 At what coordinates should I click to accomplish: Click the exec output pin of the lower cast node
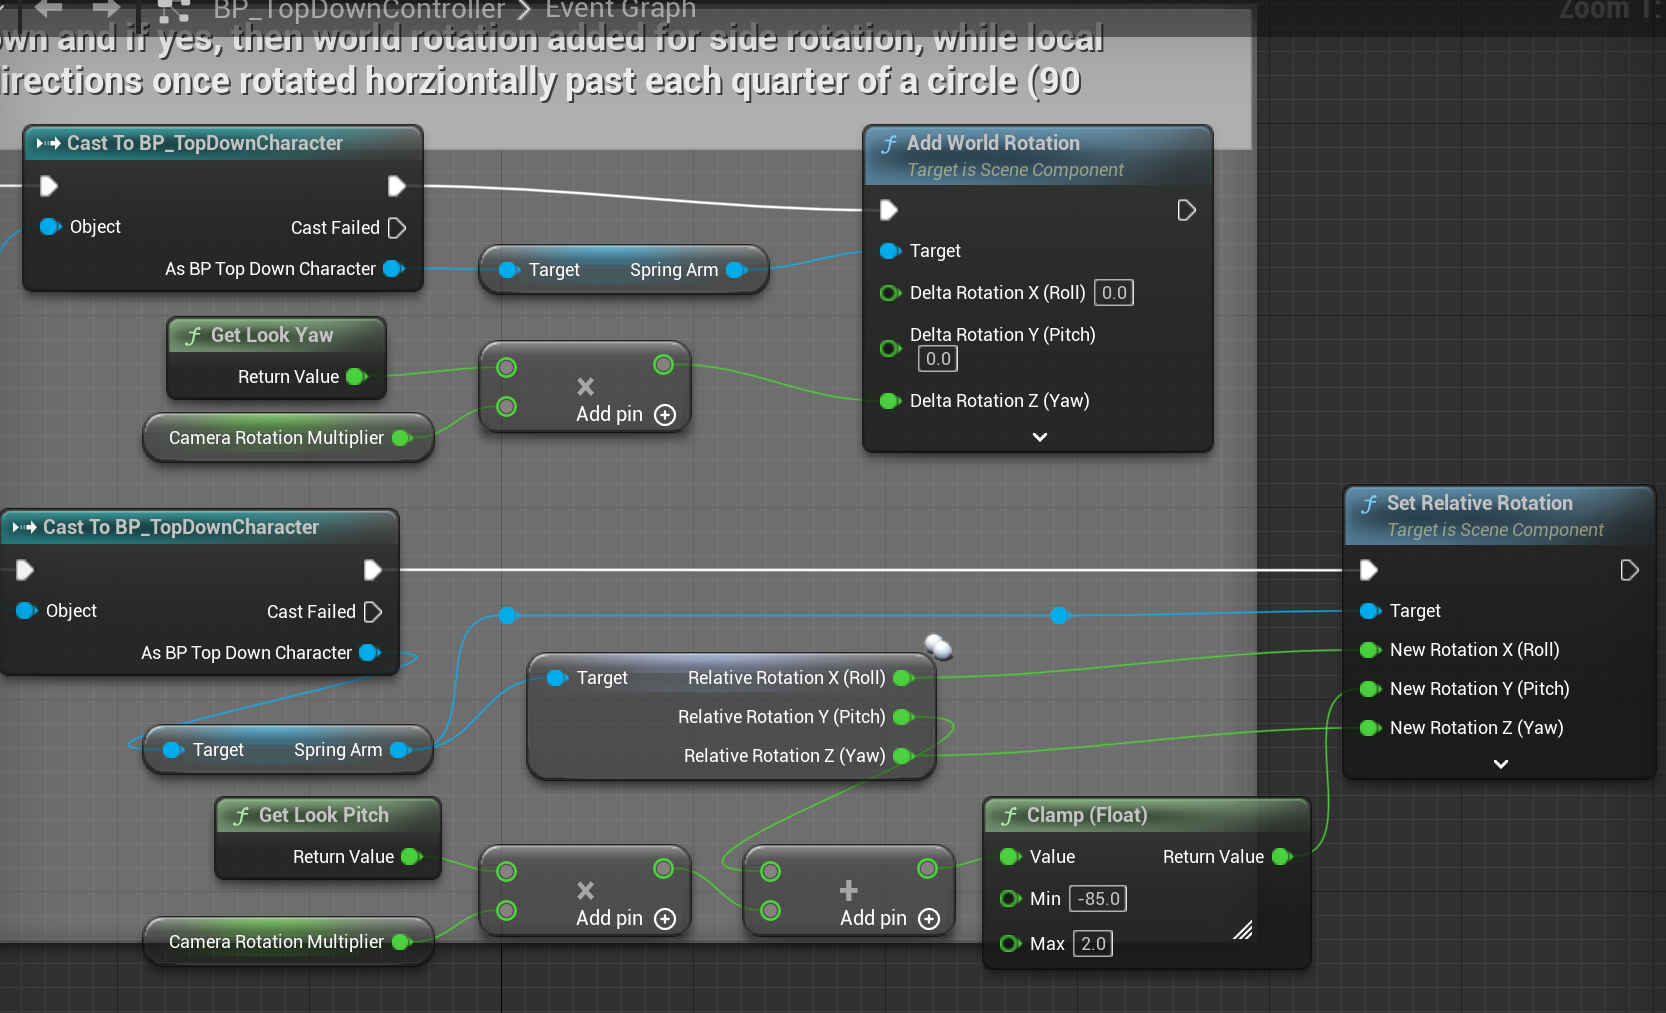[372, 570]
